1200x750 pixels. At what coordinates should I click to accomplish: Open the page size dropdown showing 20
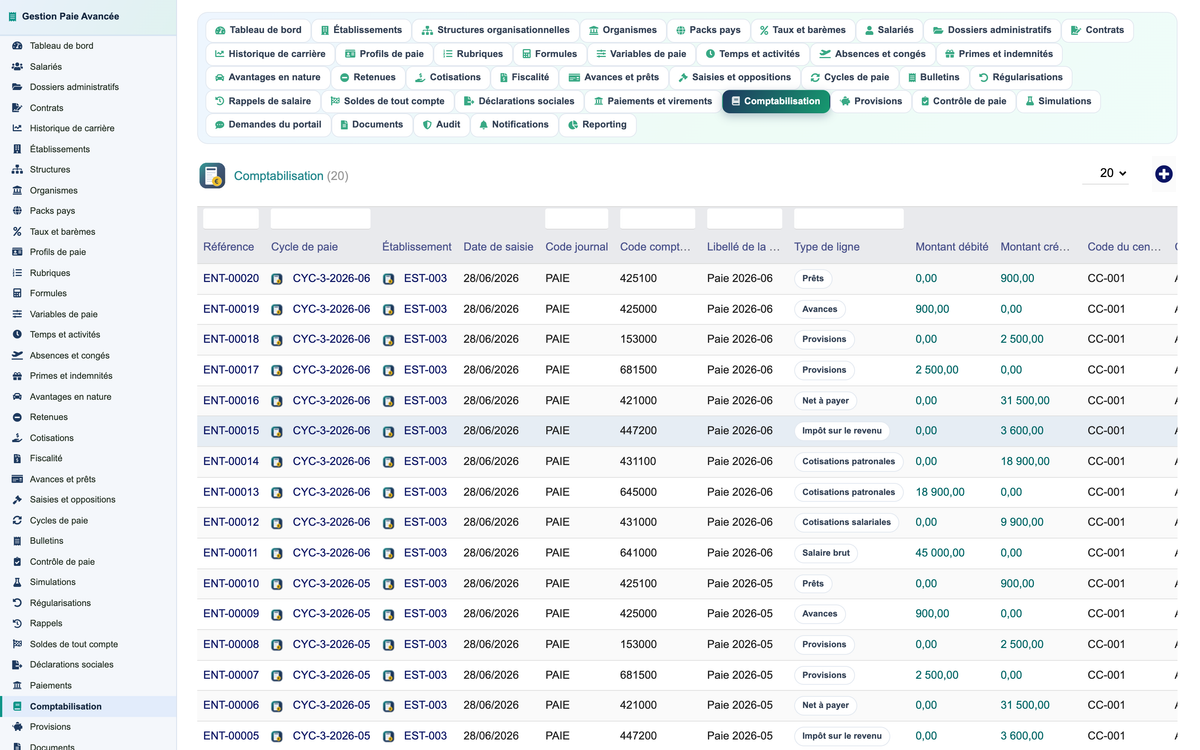[1105, 173]
